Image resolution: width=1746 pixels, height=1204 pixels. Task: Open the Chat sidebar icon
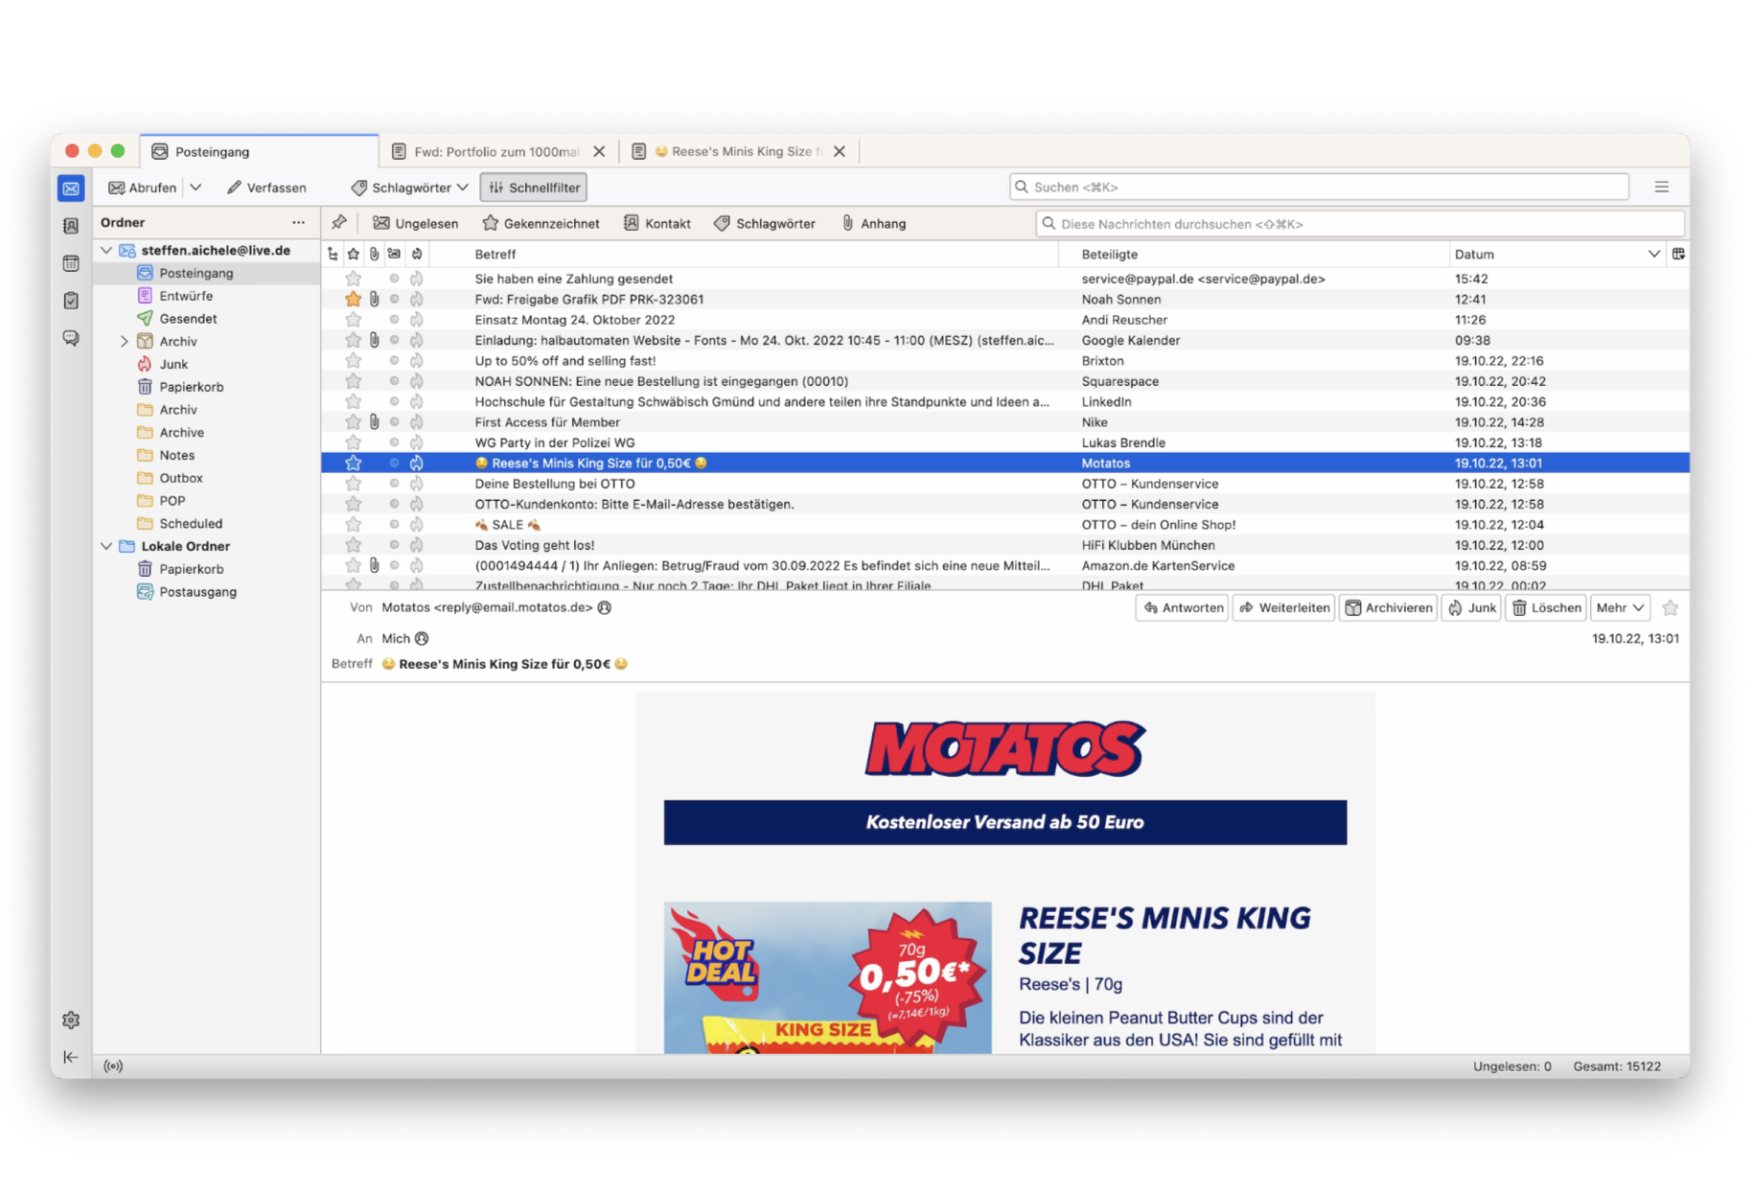pos(71,338)
